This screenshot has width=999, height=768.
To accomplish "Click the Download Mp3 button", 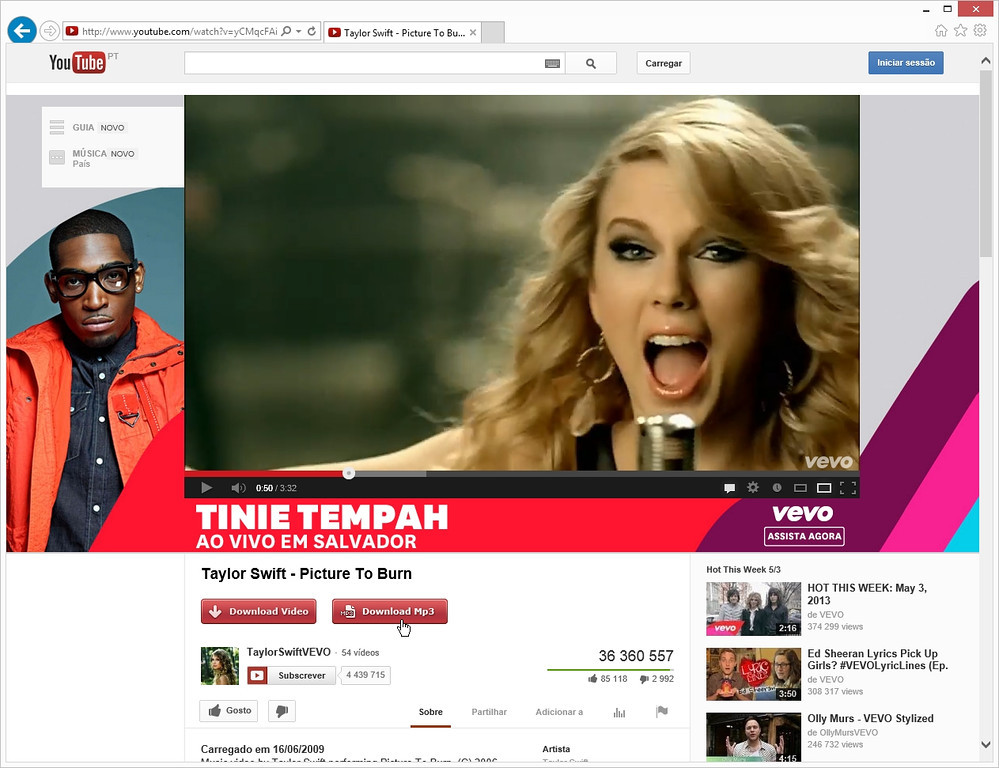I will click(389, 611).
